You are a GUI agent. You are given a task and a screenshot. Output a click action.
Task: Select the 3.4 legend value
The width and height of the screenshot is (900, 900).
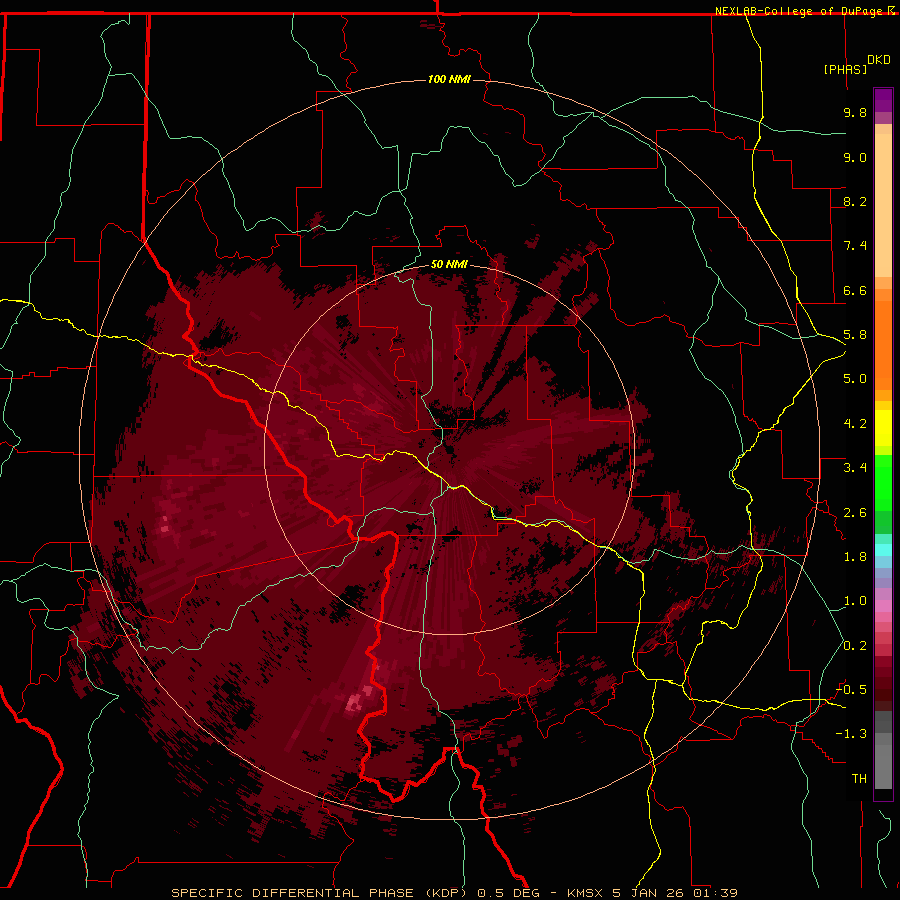(x=855, y=468)
